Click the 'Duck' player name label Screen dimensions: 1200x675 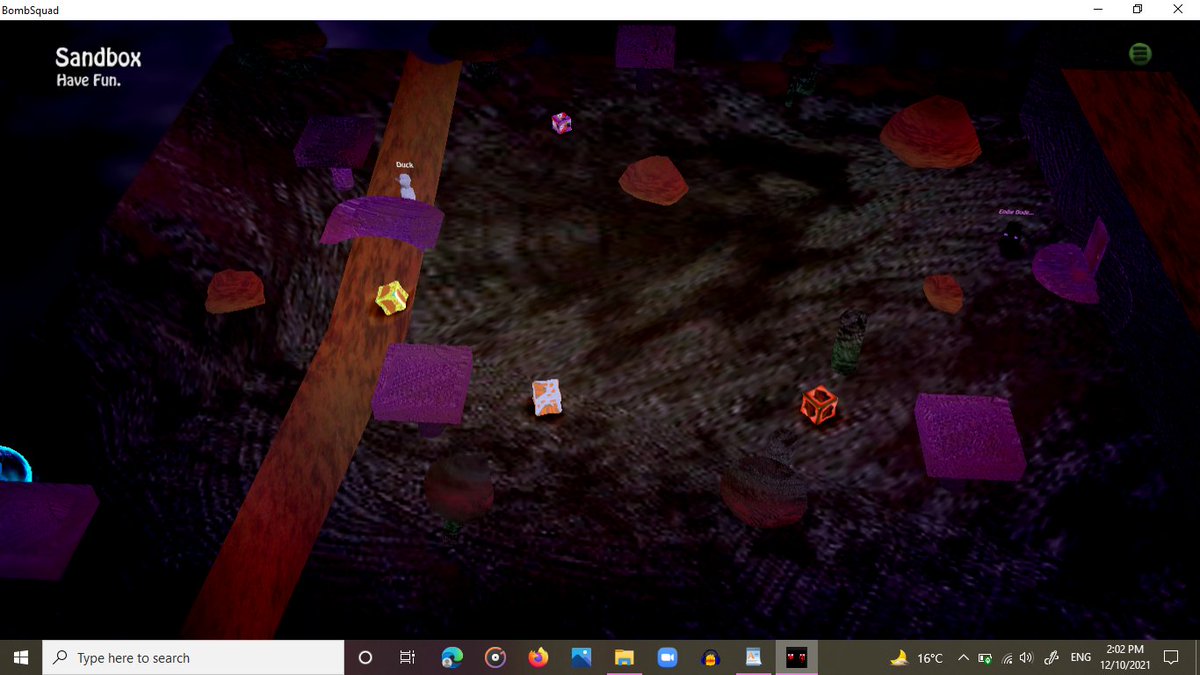[404, 165]
